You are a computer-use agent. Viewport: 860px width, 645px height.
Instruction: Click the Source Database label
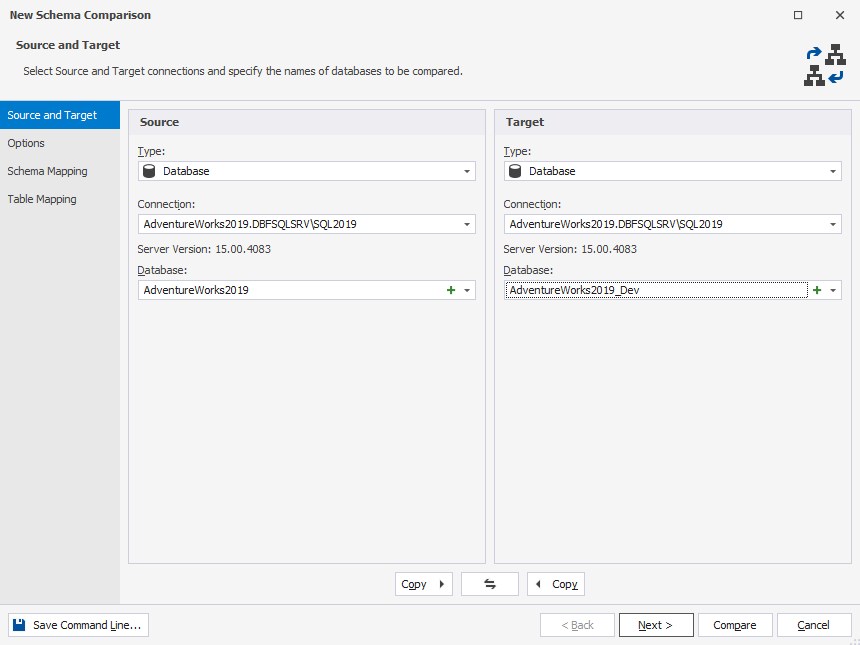pos(162,270)
